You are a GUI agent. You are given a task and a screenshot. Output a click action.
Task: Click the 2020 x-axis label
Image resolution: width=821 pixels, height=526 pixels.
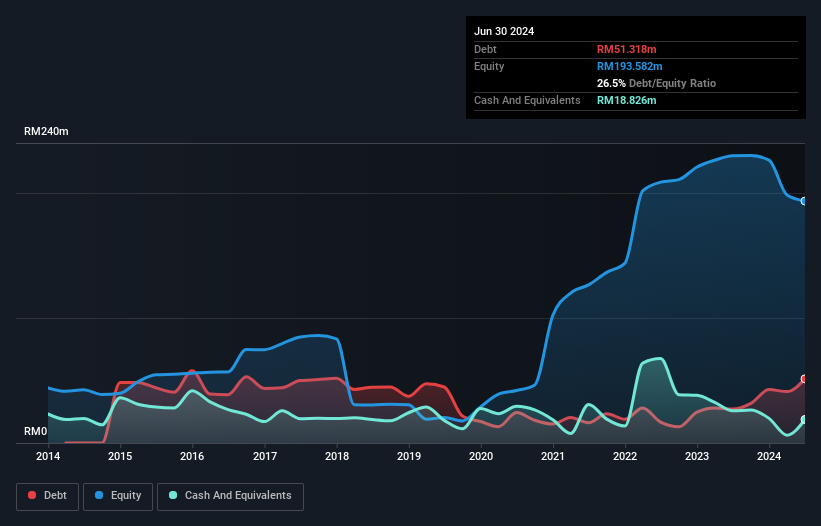click(481, 456)
